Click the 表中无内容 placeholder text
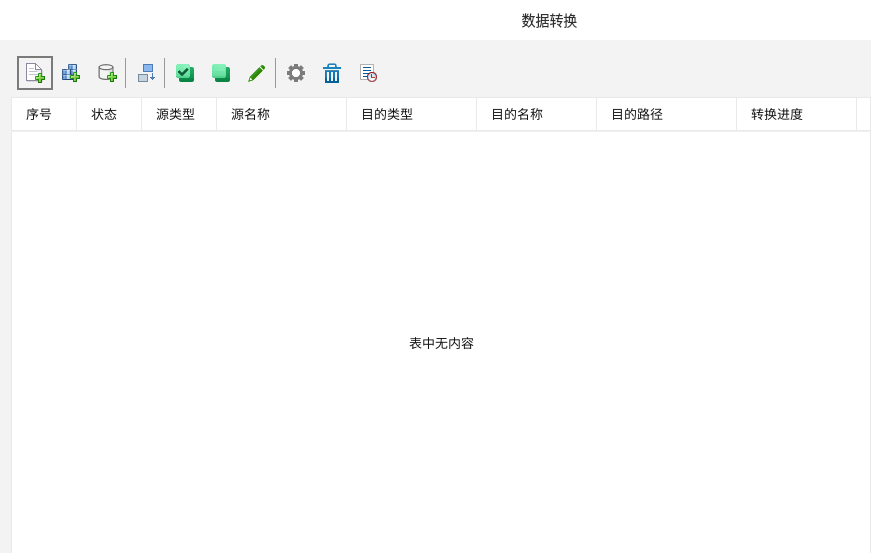This screenshot has width=871, height=553. [x=442, y=343]
